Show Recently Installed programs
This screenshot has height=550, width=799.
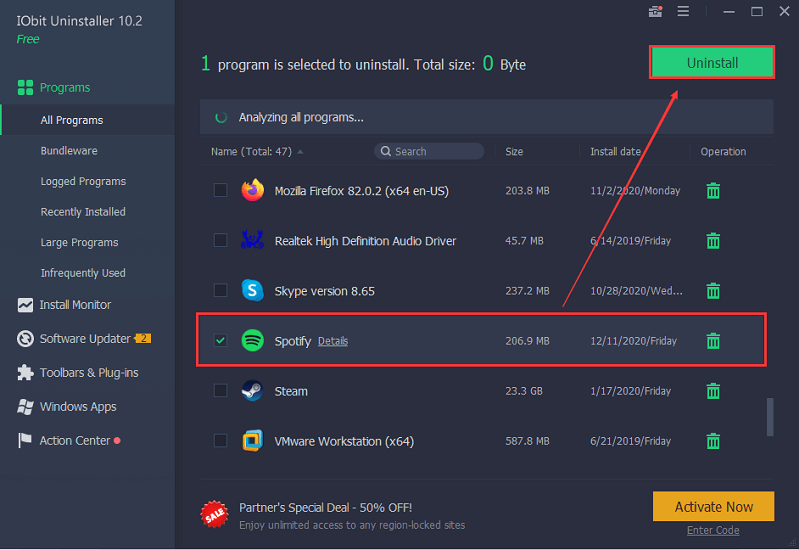point(83,212)
